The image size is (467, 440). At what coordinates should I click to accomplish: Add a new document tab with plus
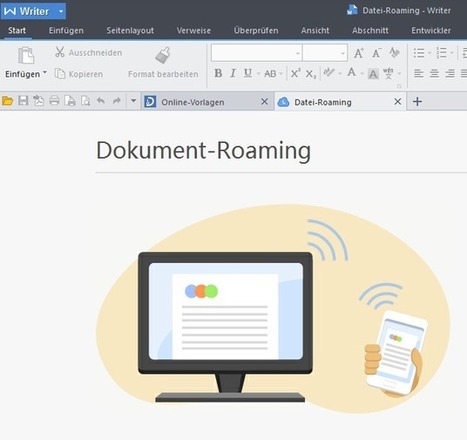[417, 101]
